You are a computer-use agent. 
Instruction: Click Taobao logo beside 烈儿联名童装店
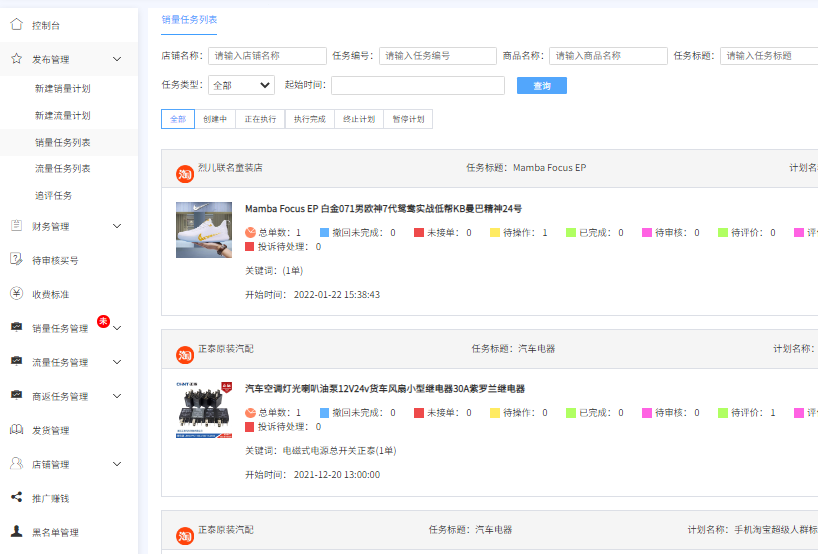click(x=185, y=174)
